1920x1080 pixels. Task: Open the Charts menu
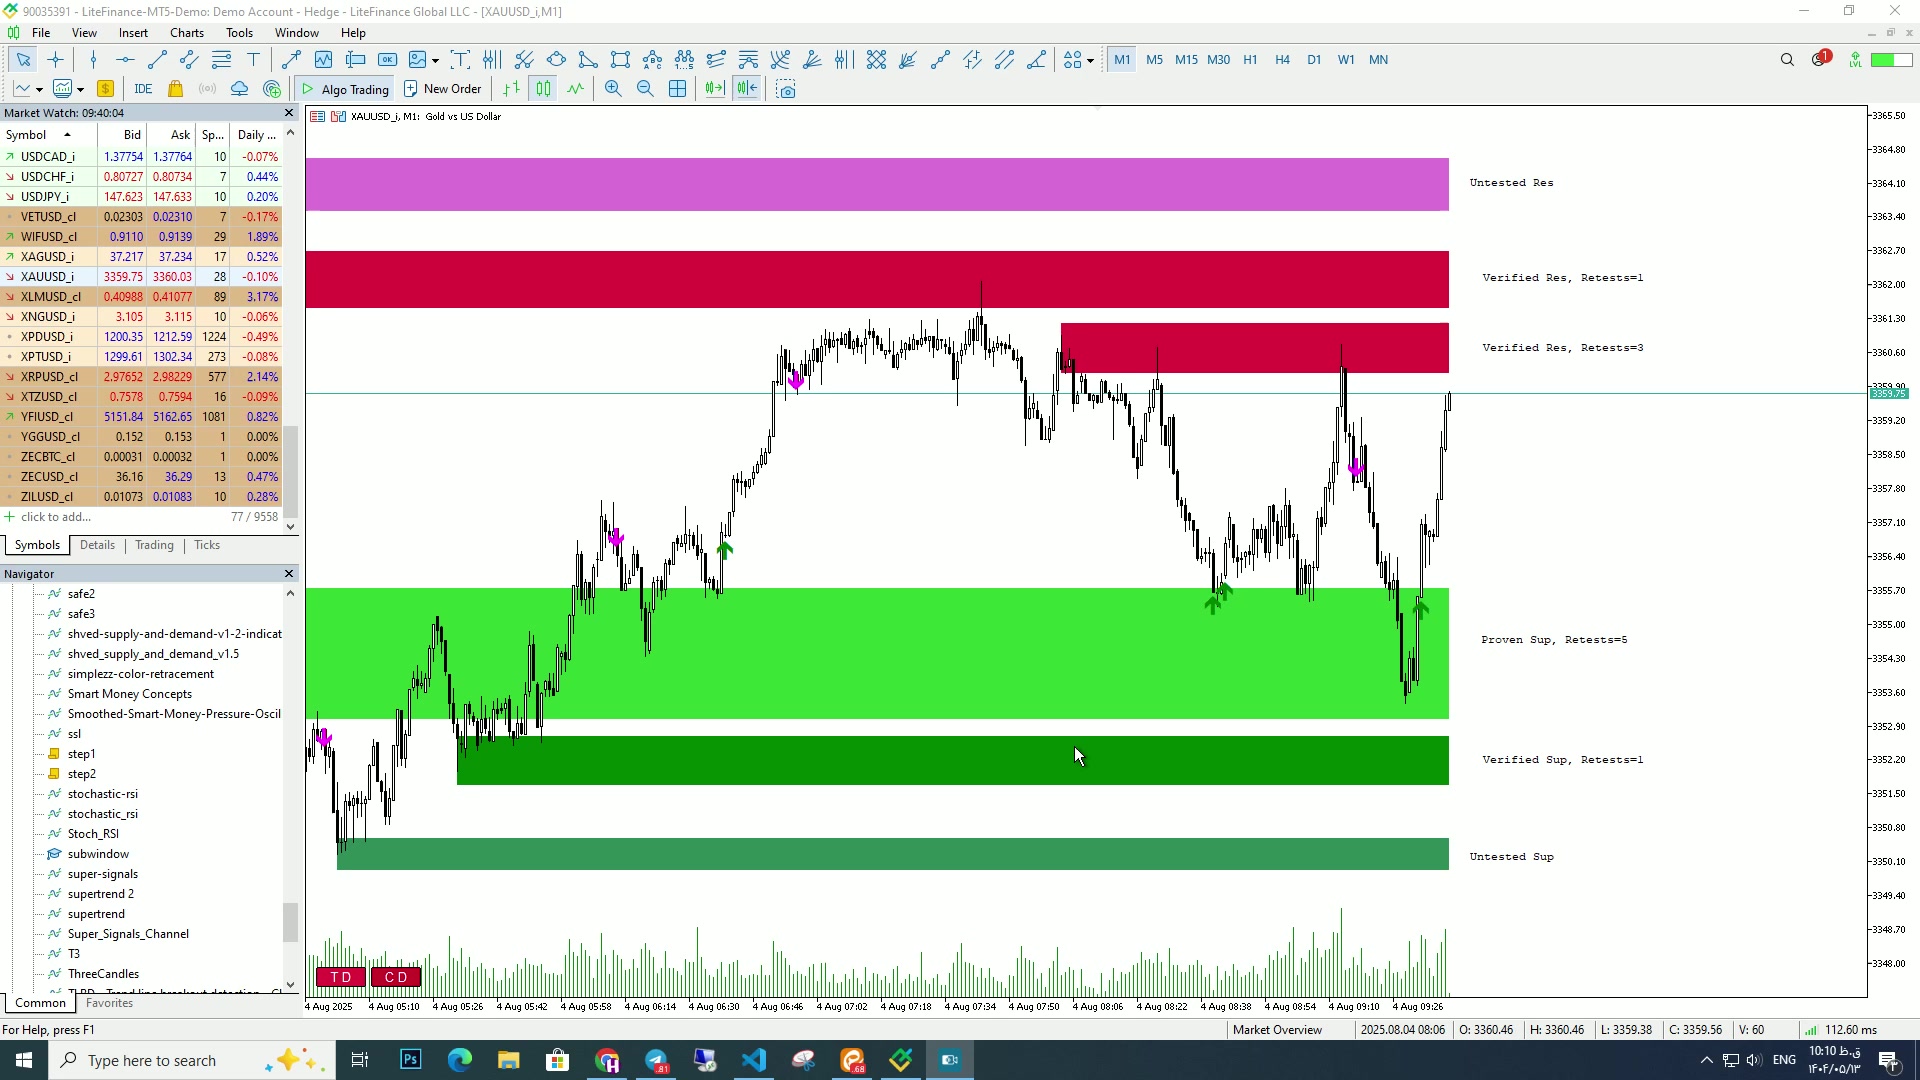click(187, 33)
